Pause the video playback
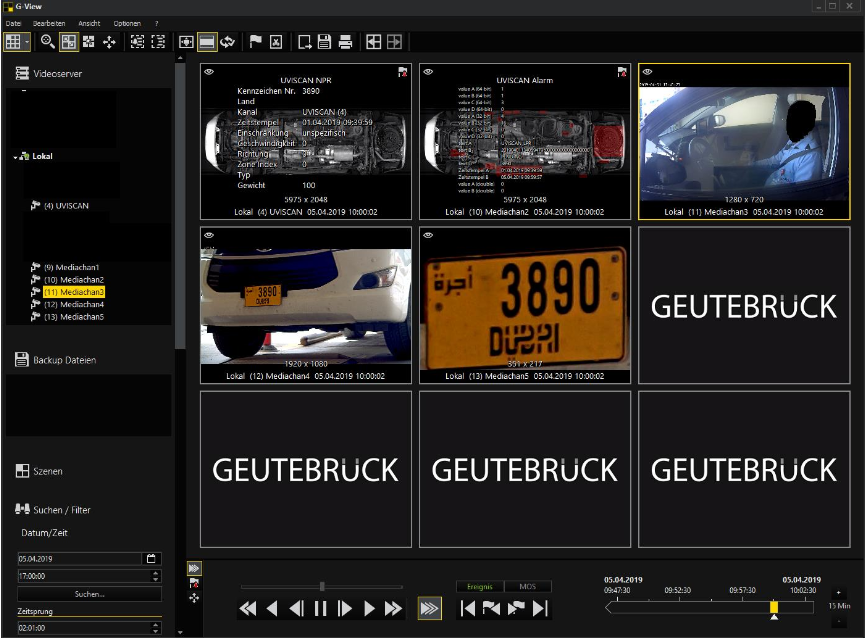This screenshot has width=865, height=638. (x=321, y=609)
